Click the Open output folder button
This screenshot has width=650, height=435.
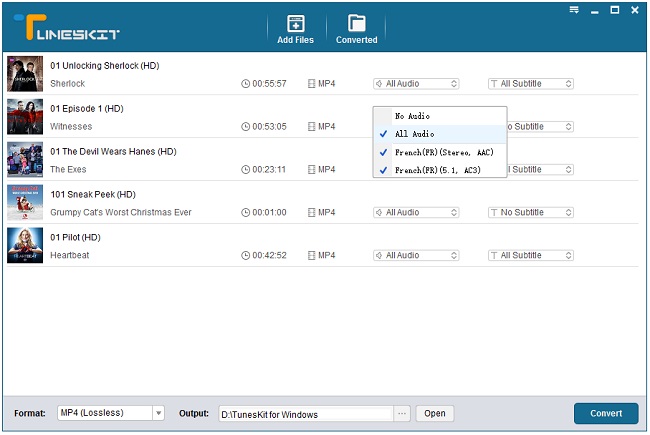point(434,413)
